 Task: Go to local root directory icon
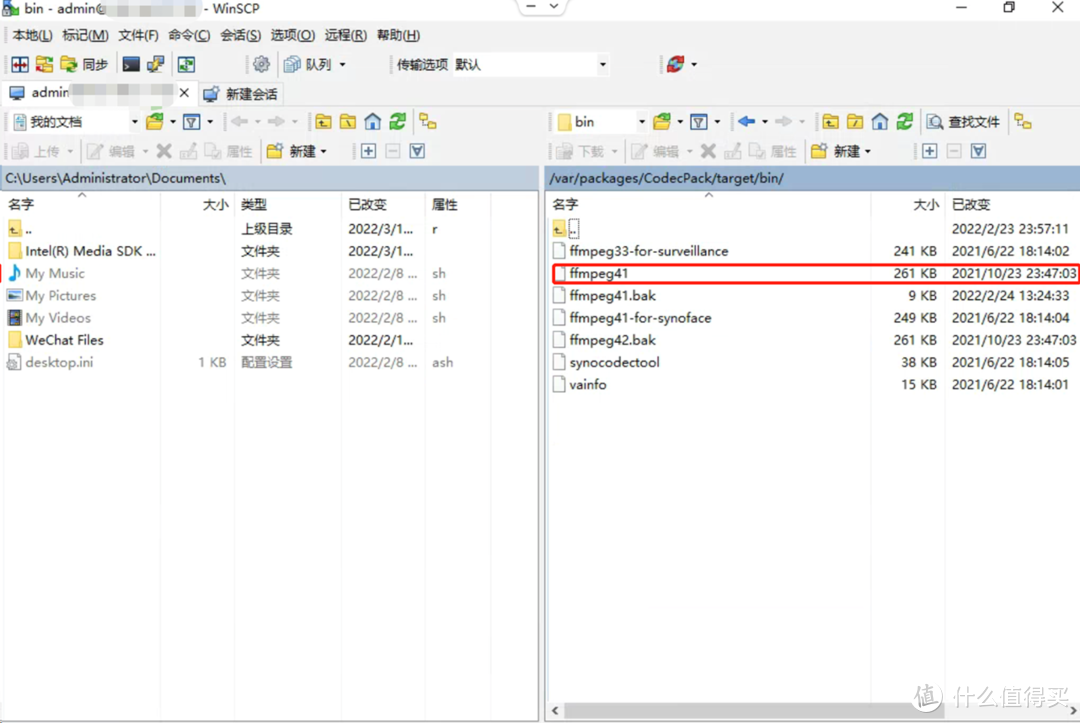click(348, 122)
